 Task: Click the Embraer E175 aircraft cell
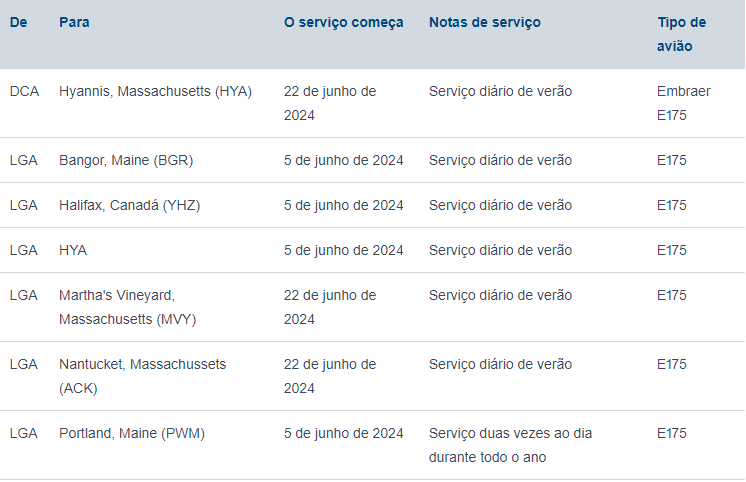click(x=683, y=103)
